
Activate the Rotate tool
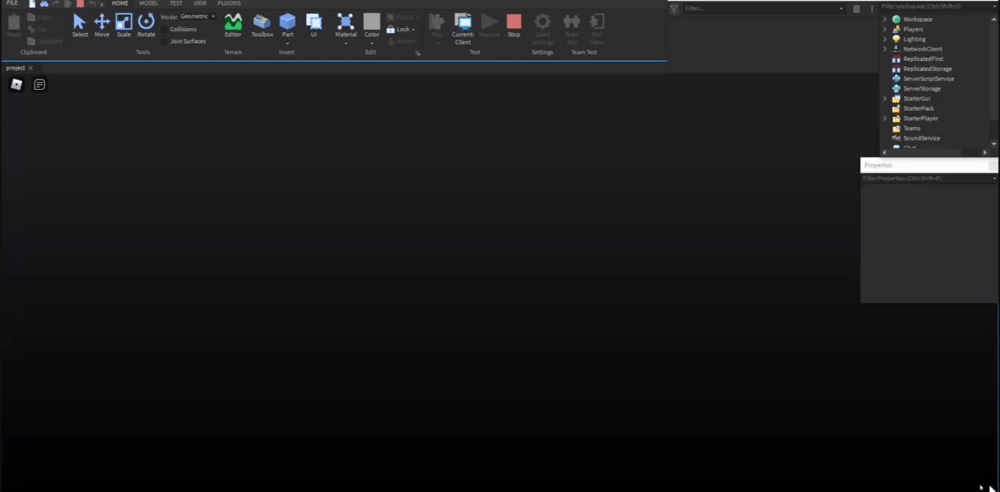point(146,26)
